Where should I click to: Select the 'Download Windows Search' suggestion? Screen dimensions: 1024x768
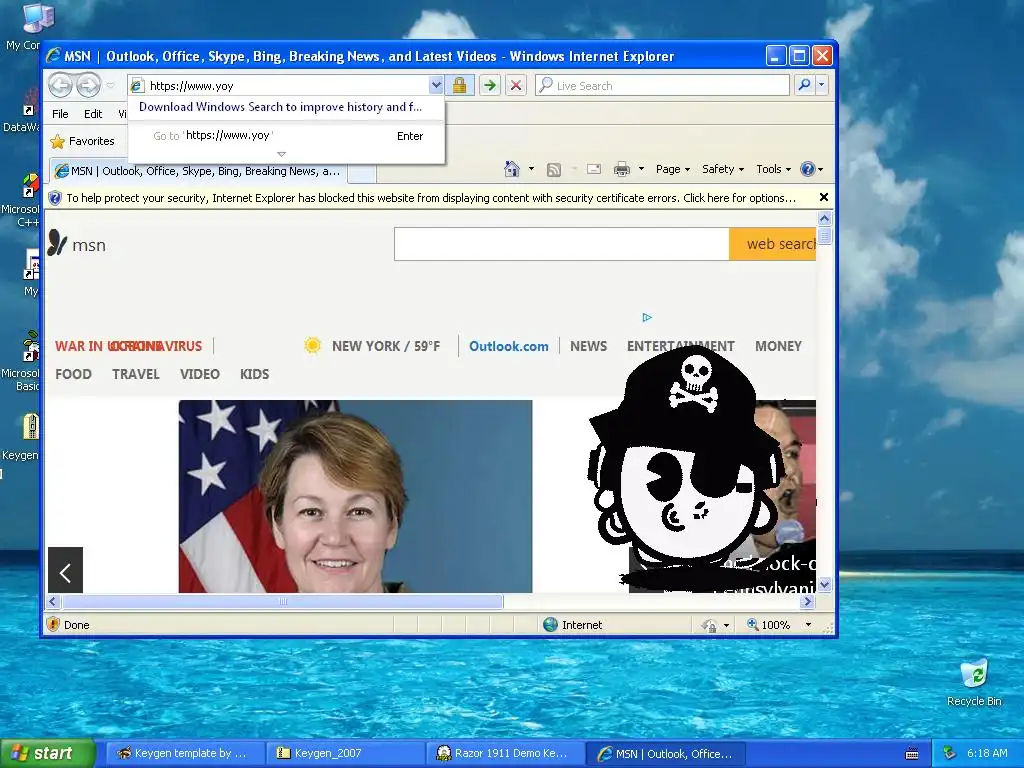[x=280, y=106]
